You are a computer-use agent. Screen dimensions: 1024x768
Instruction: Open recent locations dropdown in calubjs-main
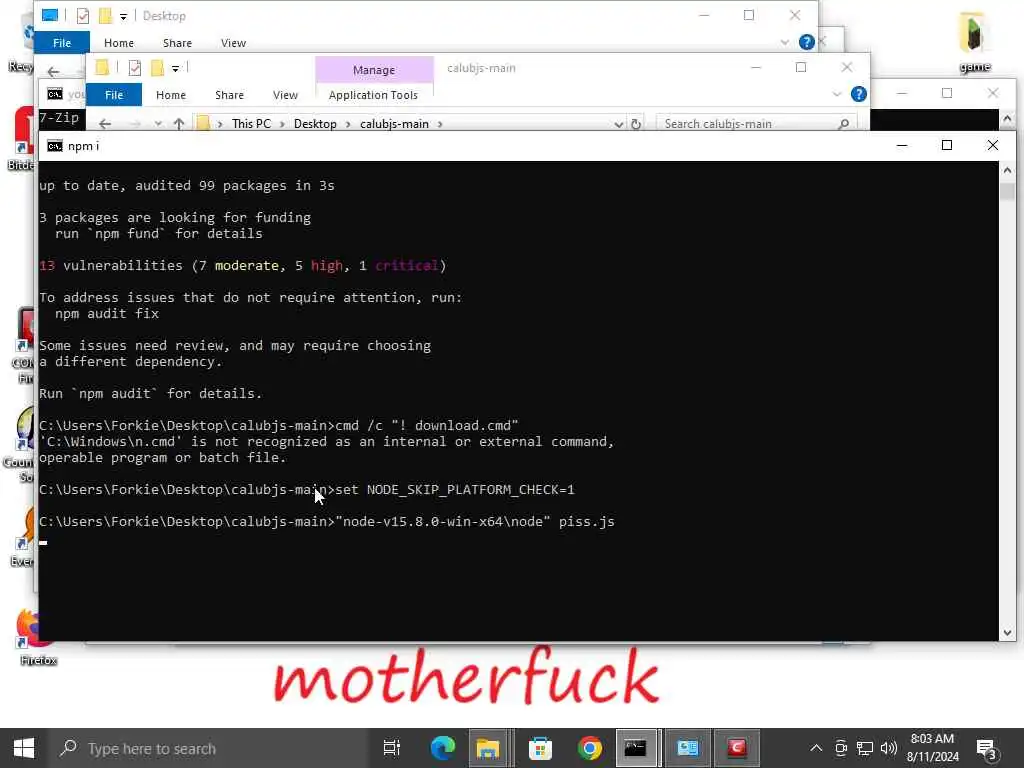(158, 123)
